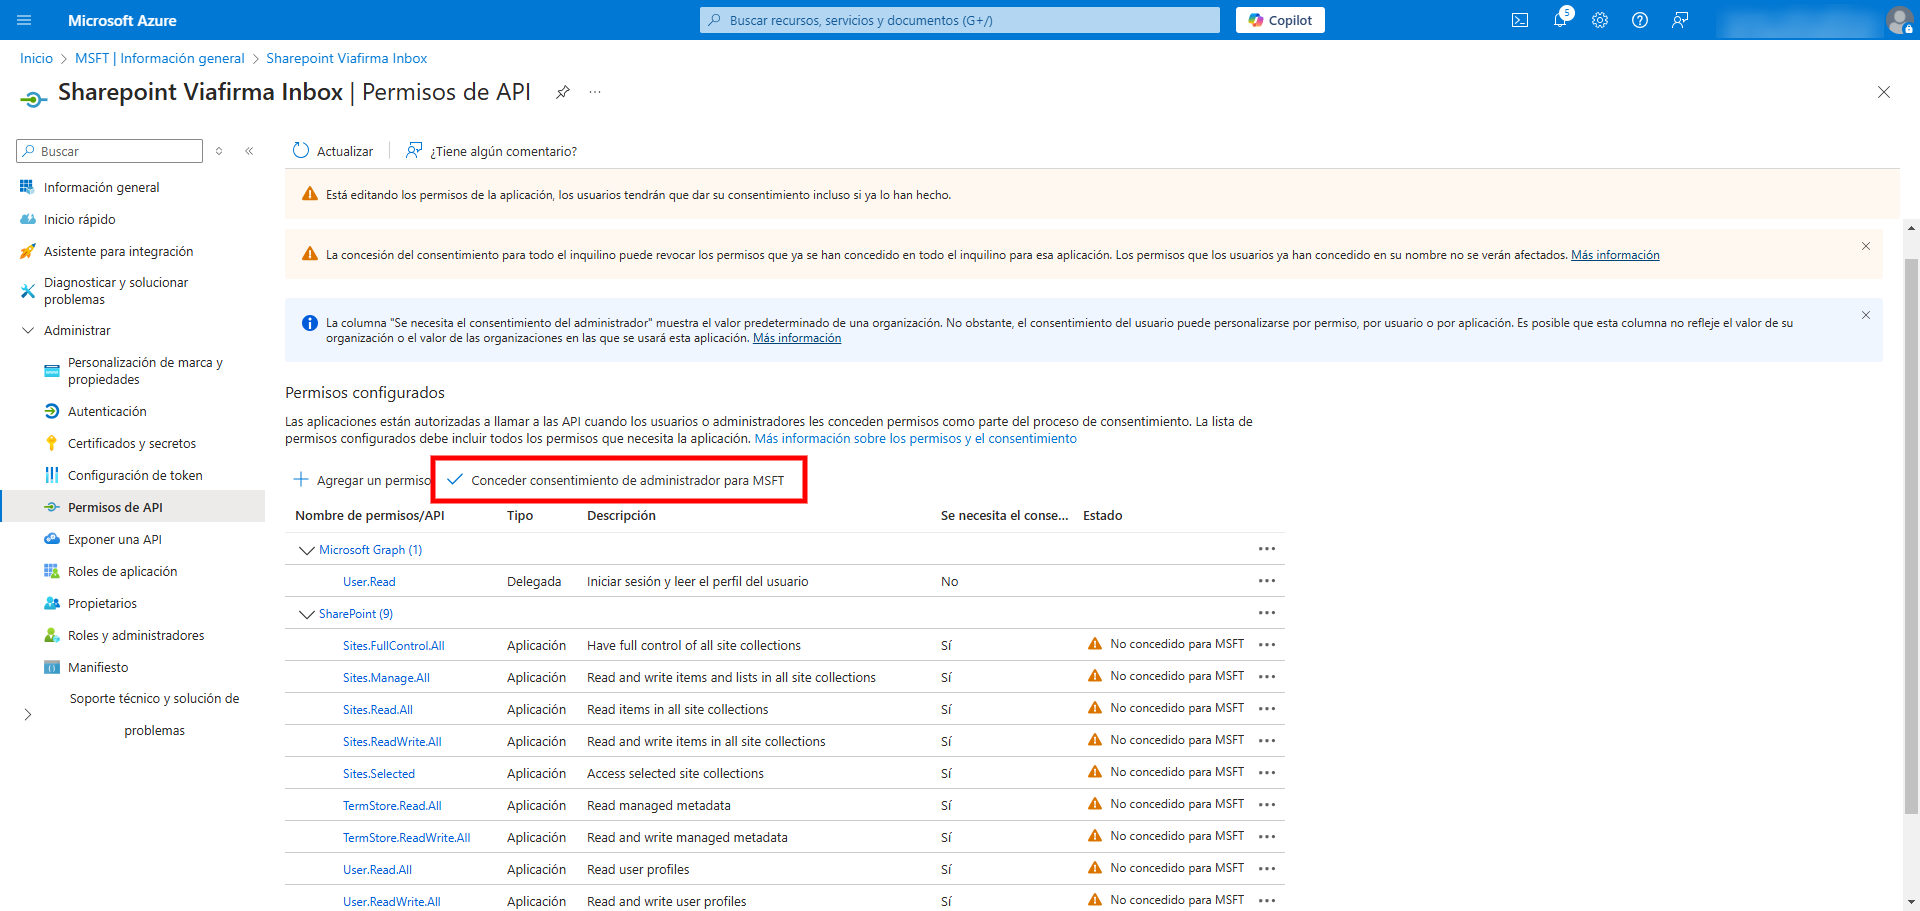1920x911 pixels.
Task: Click ¿Tiene algún comentario? button
Action: [491, 151]
